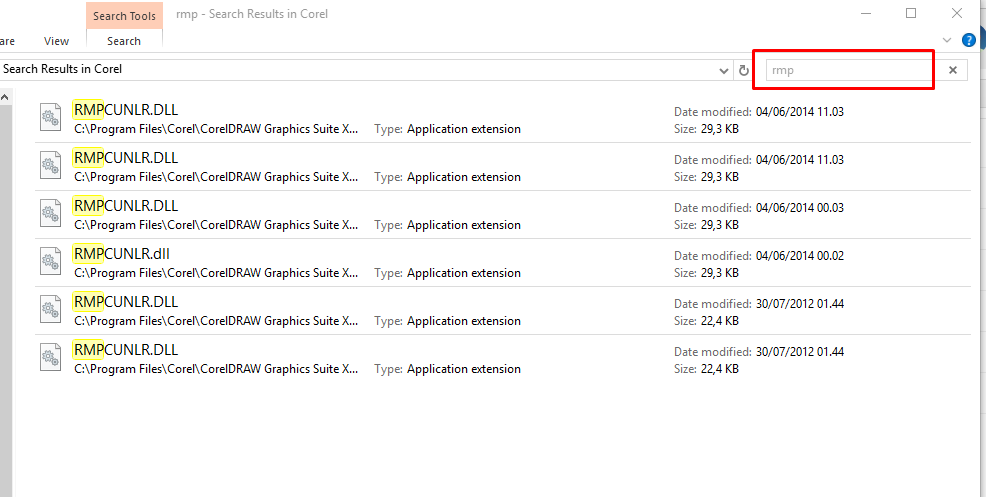The height and width of the screenshot is (497, 986).
Task: Click the search box containing rmp
Action: coord(850,70)
